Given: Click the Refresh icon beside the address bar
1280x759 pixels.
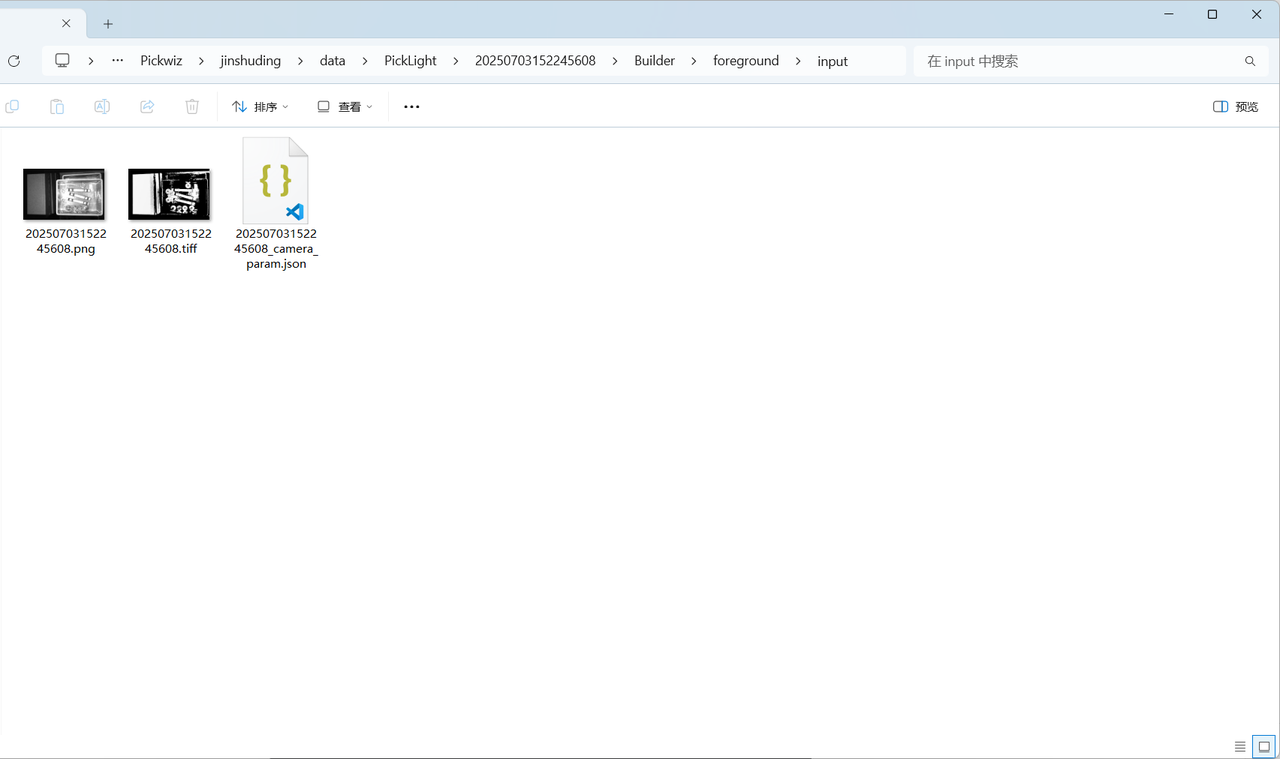Looking at the screenshot, I should (14, 61).
